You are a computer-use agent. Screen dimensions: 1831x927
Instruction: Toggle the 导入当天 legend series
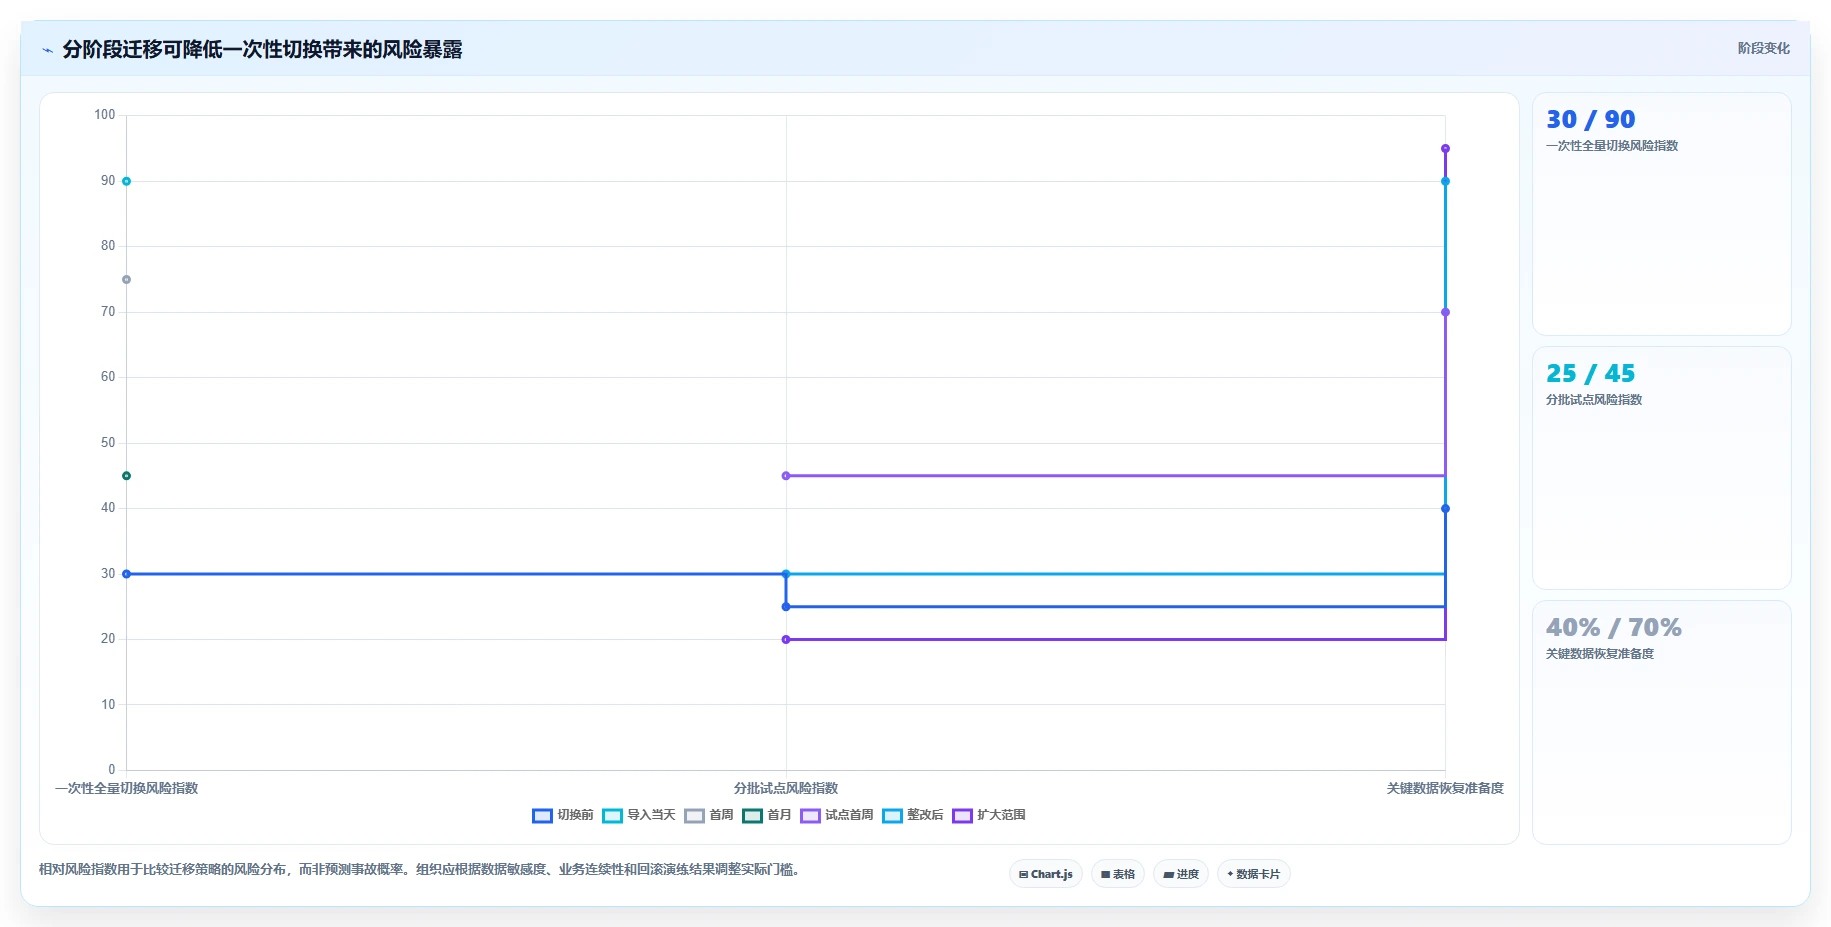639,815
